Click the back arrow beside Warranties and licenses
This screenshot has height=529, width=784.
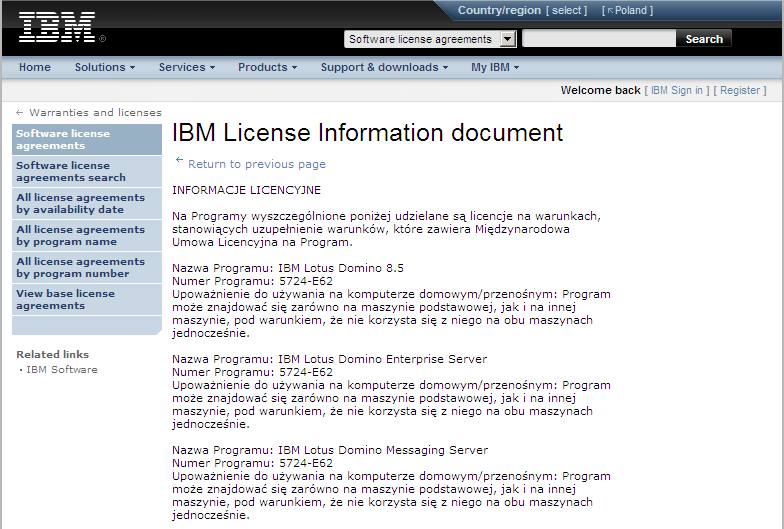20,112
